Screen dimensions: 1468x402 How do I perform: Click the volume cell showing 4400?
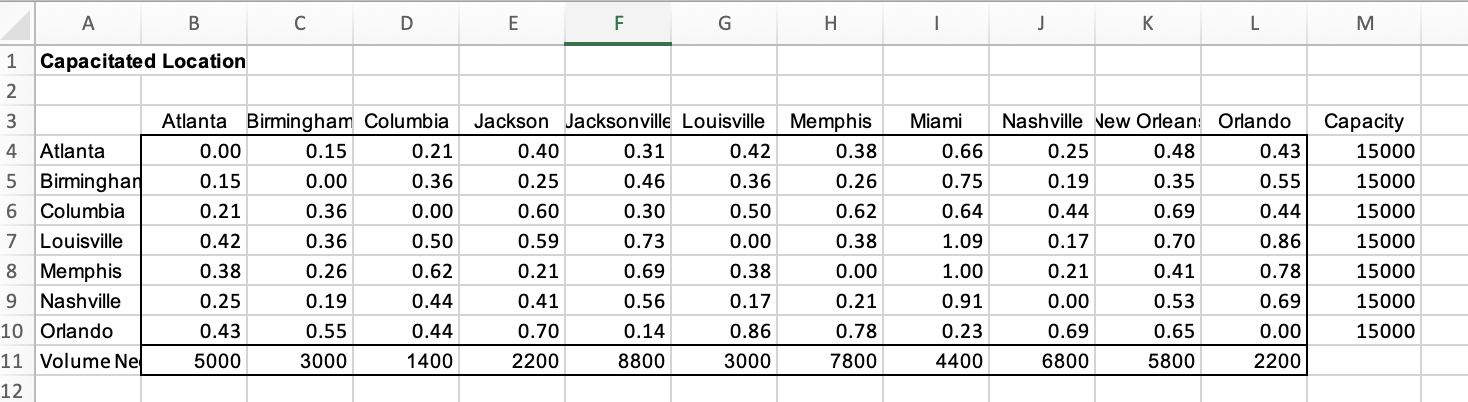tap(936, 362)
